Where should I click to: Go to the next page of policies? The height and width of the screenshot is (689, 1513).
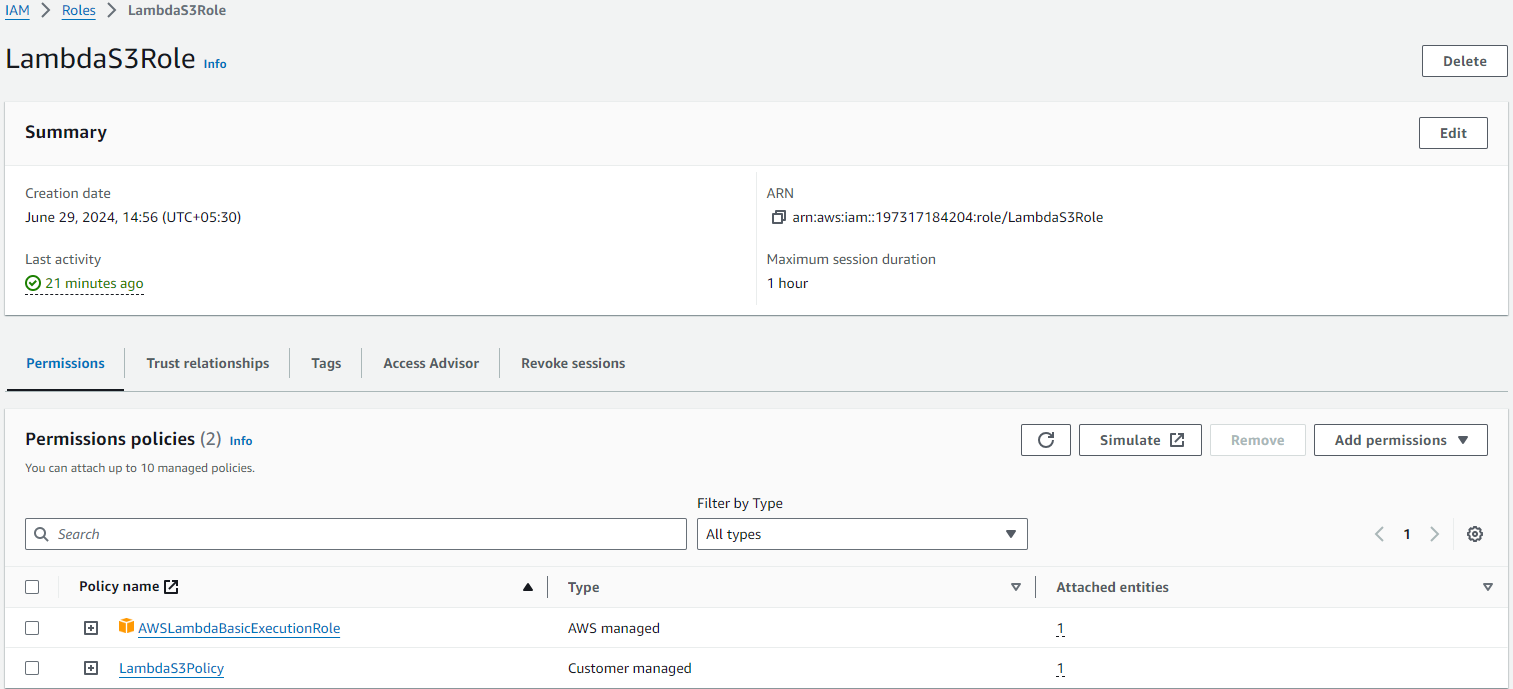coord(1434,534)
